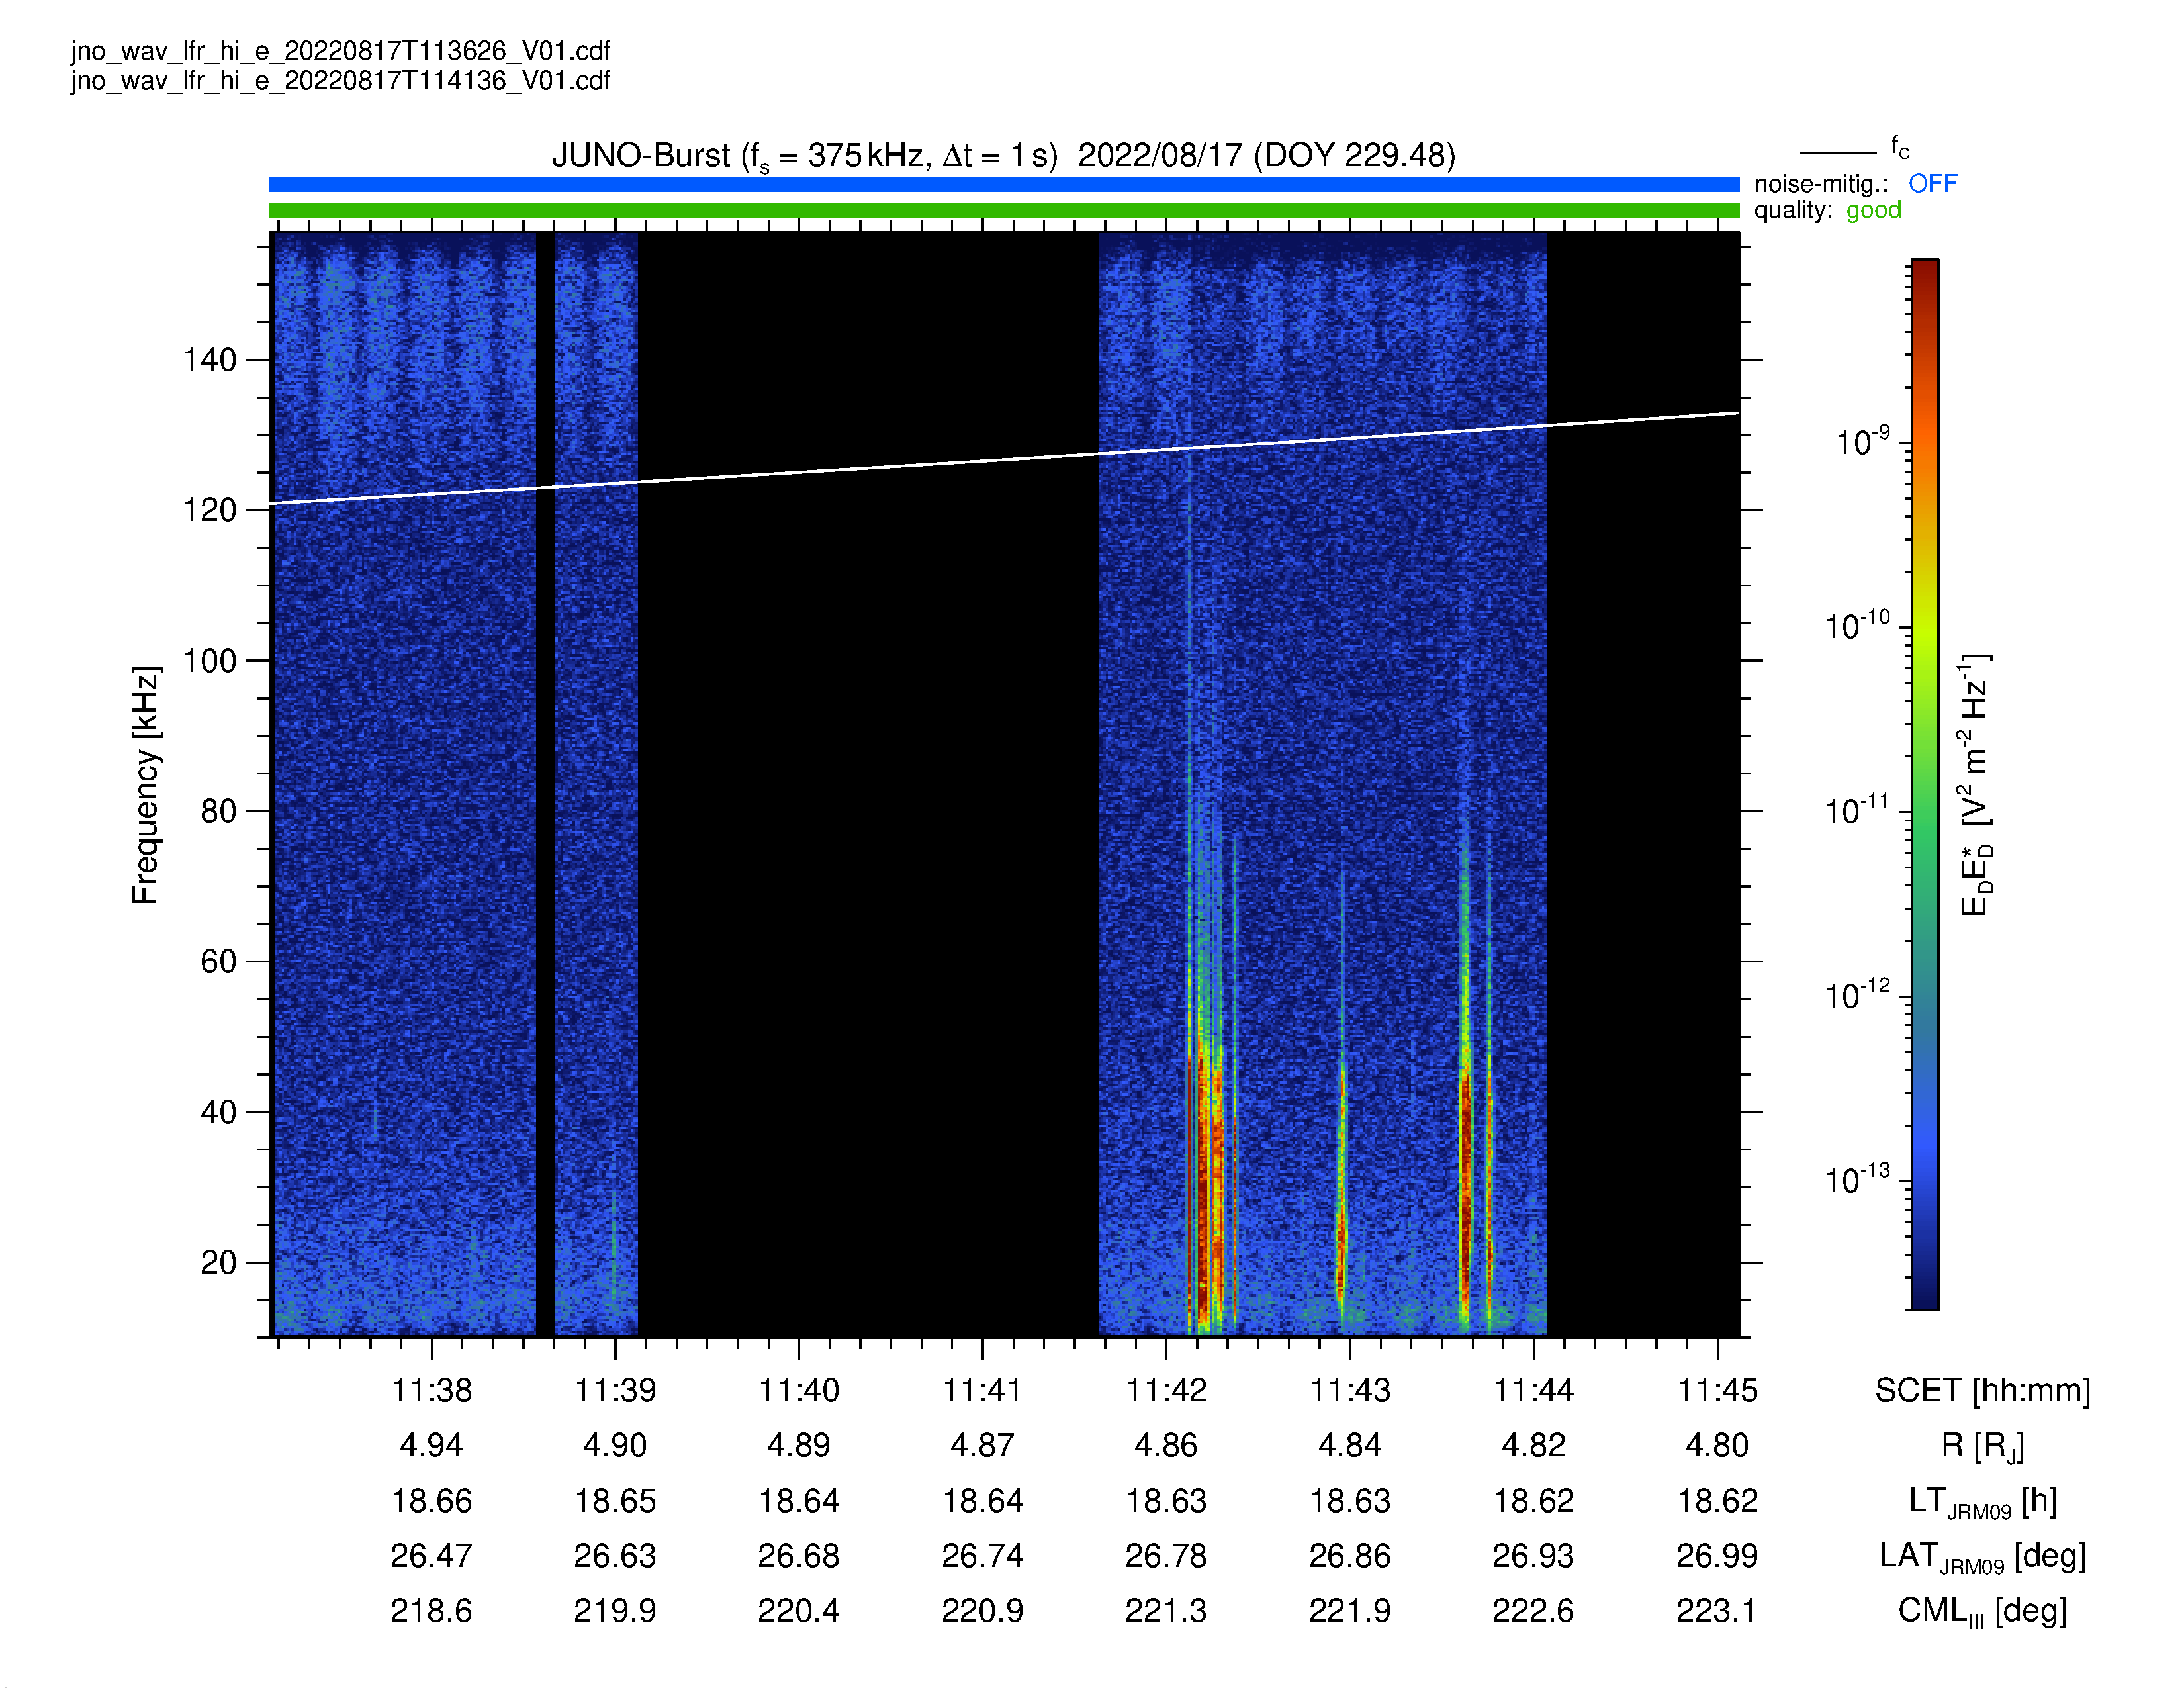Click the green quality status bar

pyautogui.click(x=1004, y=211)
